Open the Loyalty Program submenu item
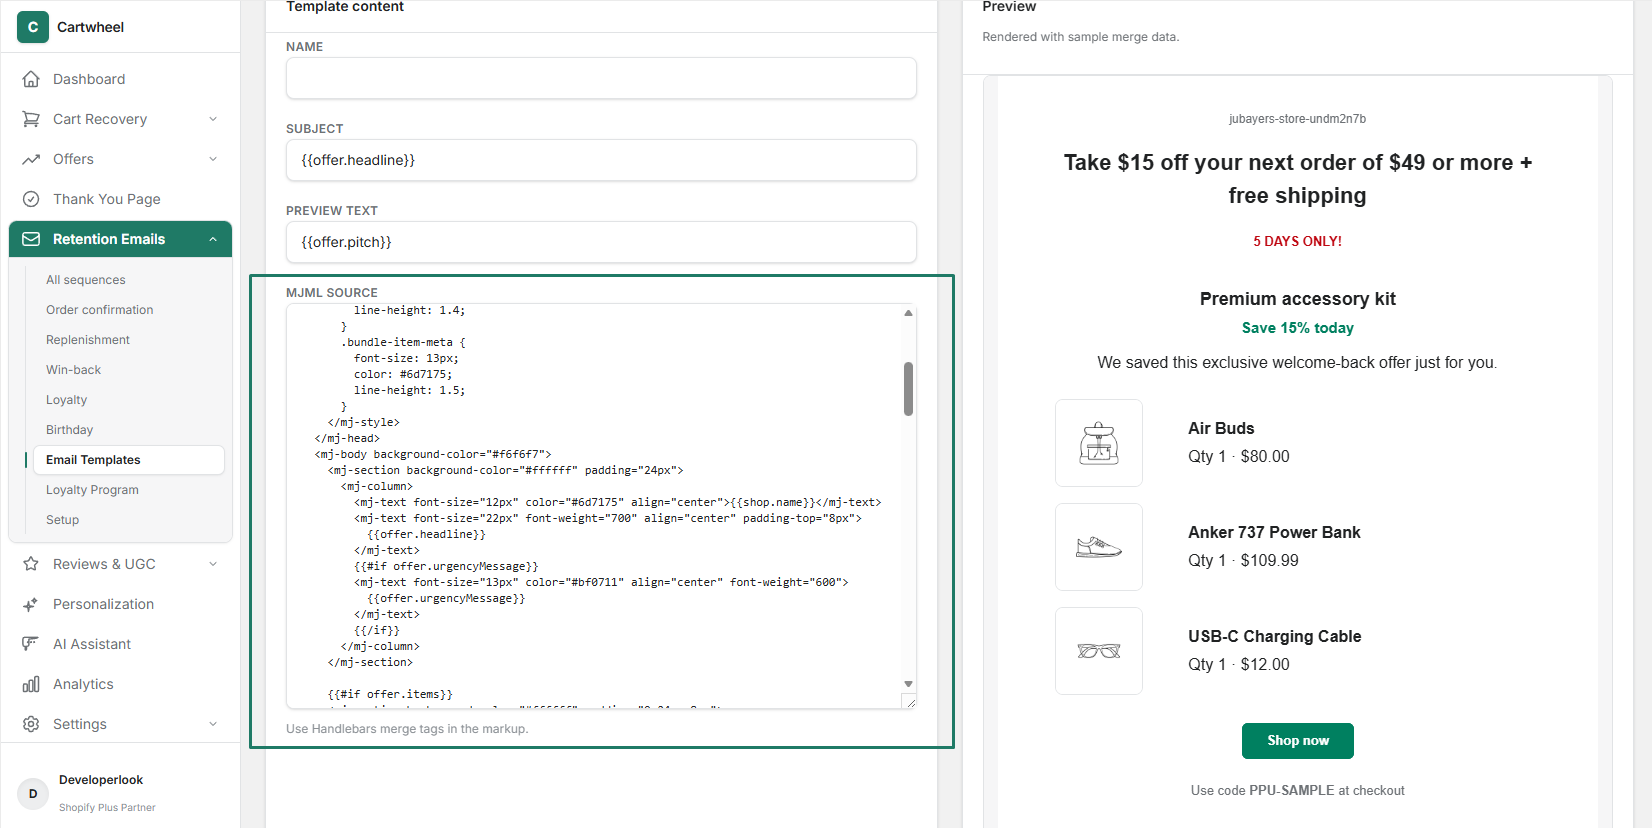1652x828 pixels. coord(92,490)
